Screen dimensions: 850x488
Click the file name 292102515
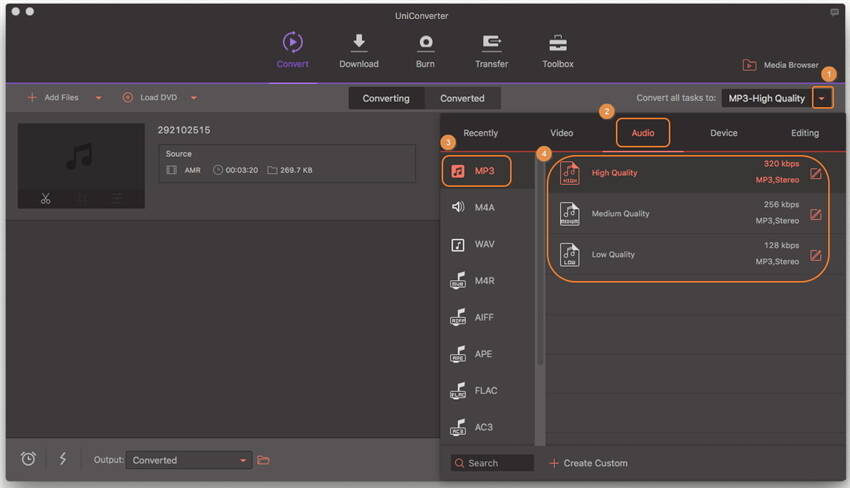tap(184, 130)
